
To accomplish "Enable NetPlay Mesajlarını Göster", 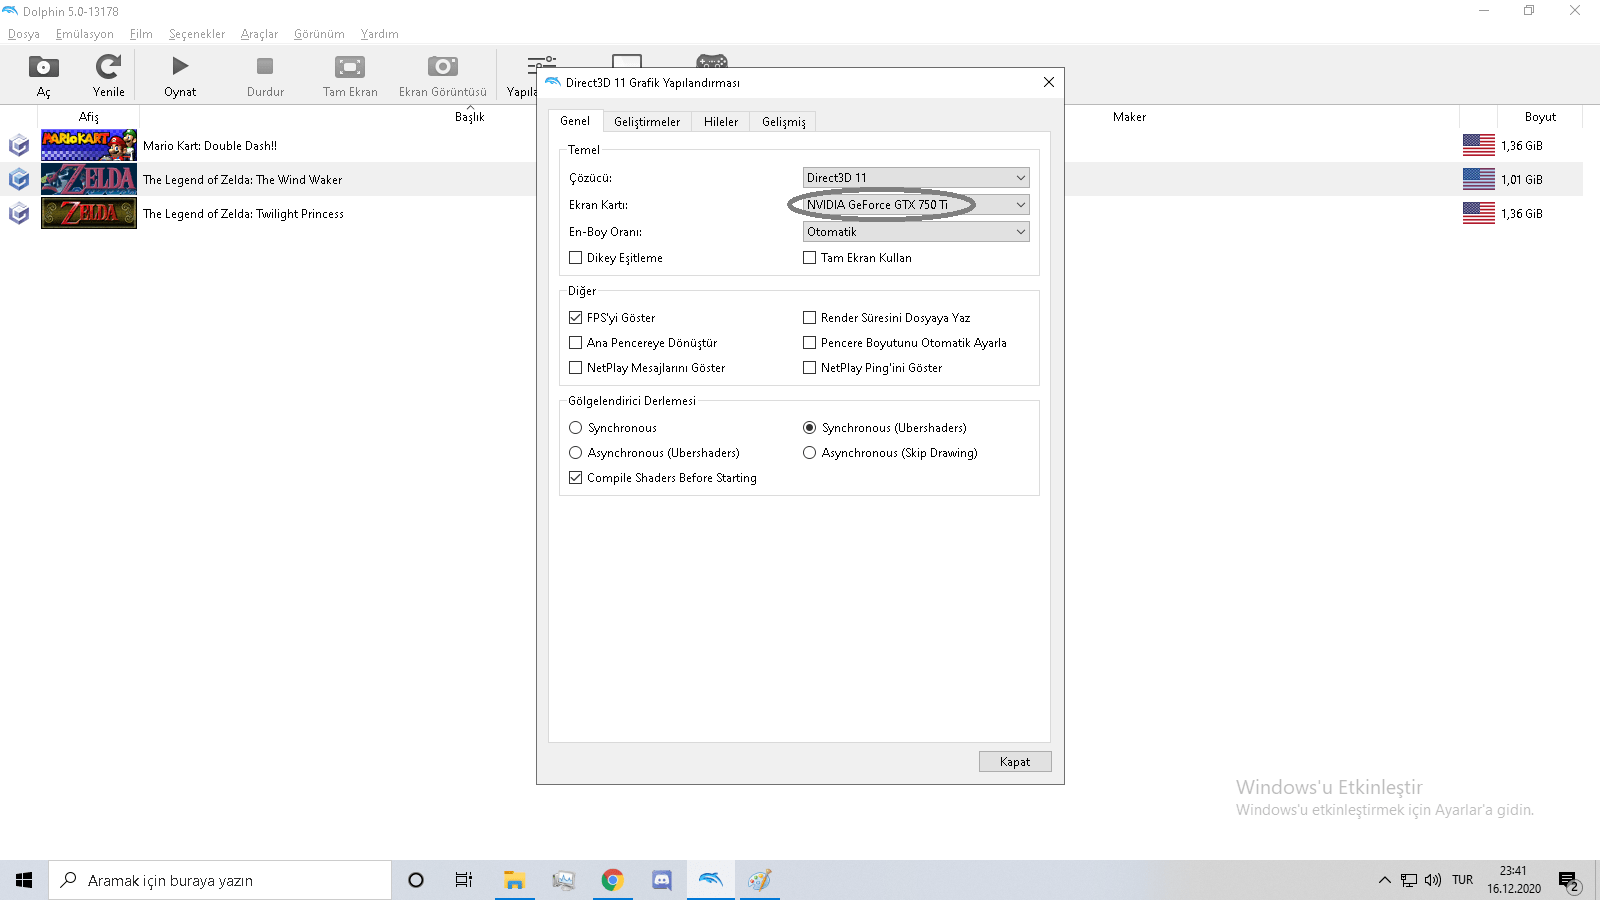I will coord(576,368).
